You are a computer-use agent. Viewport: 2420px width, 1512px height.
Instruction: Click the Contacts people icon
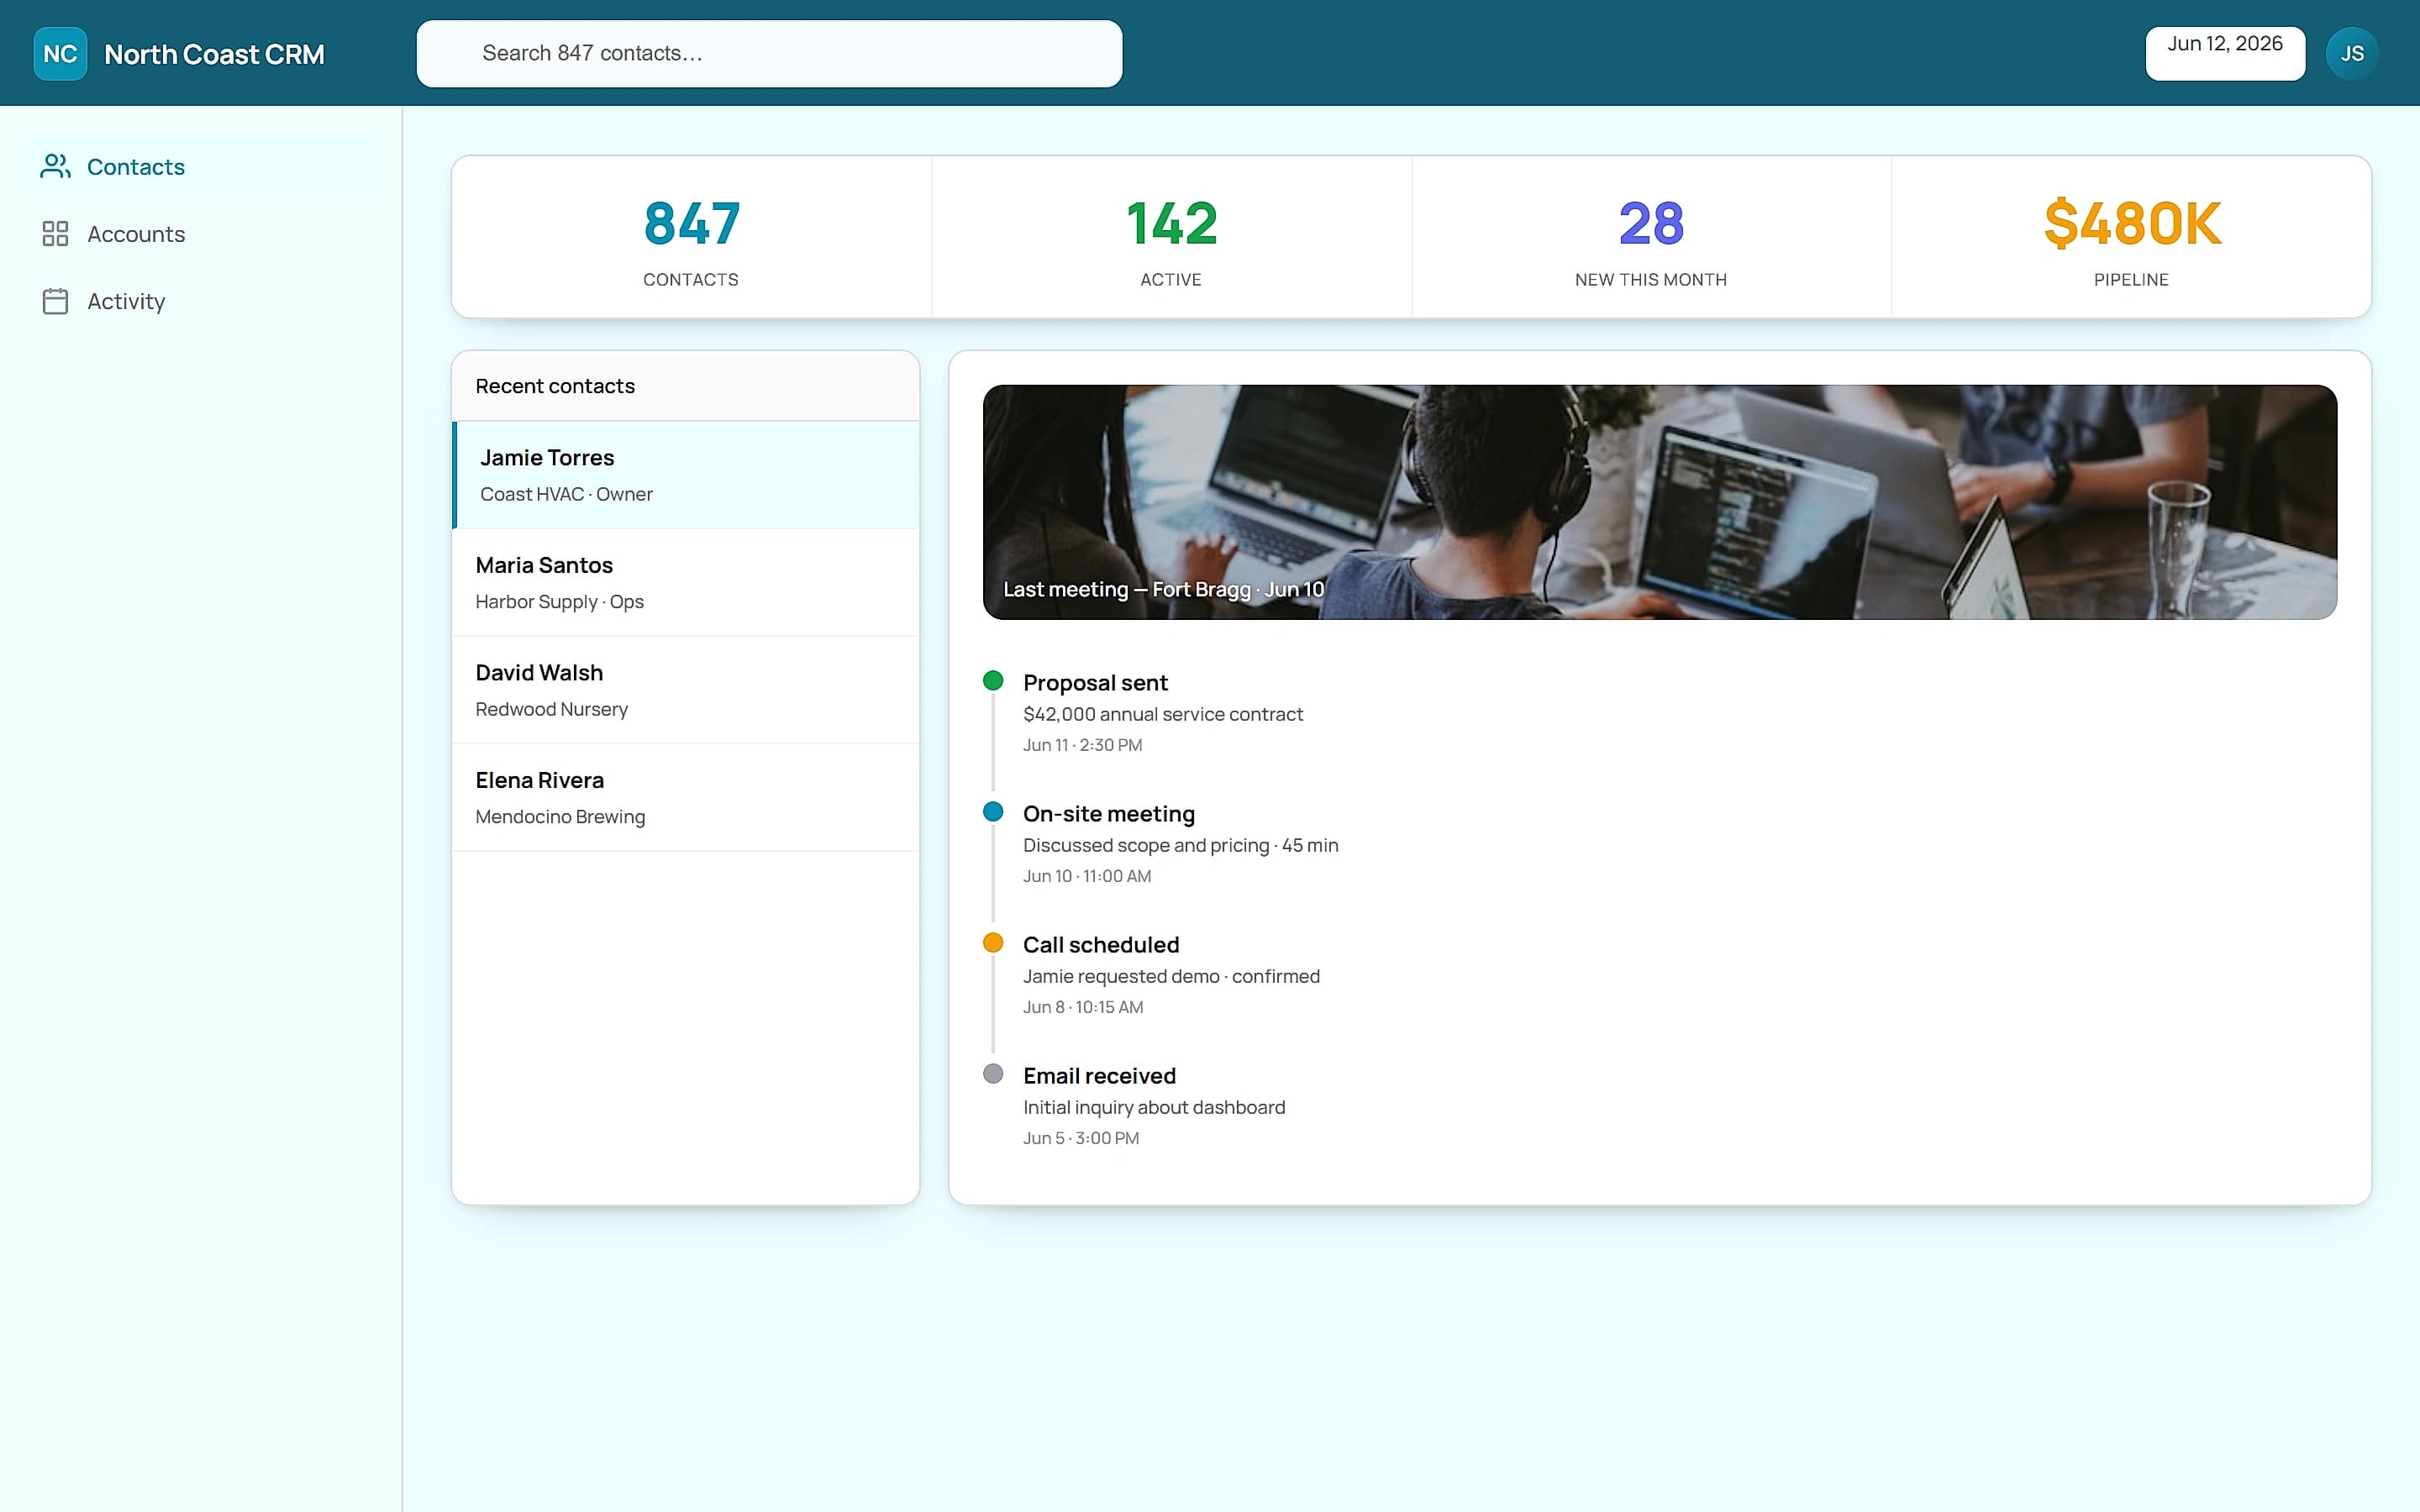(x=56, y=166)
